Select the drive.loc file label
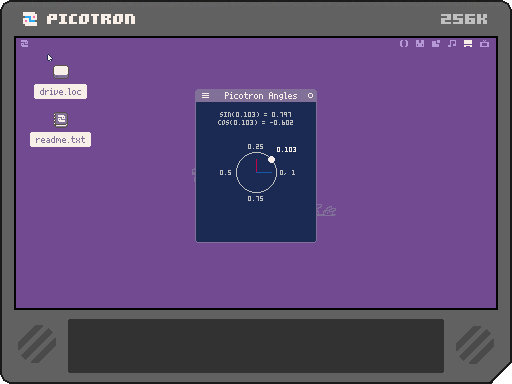 pyautogui.click(x=60, y=92)
